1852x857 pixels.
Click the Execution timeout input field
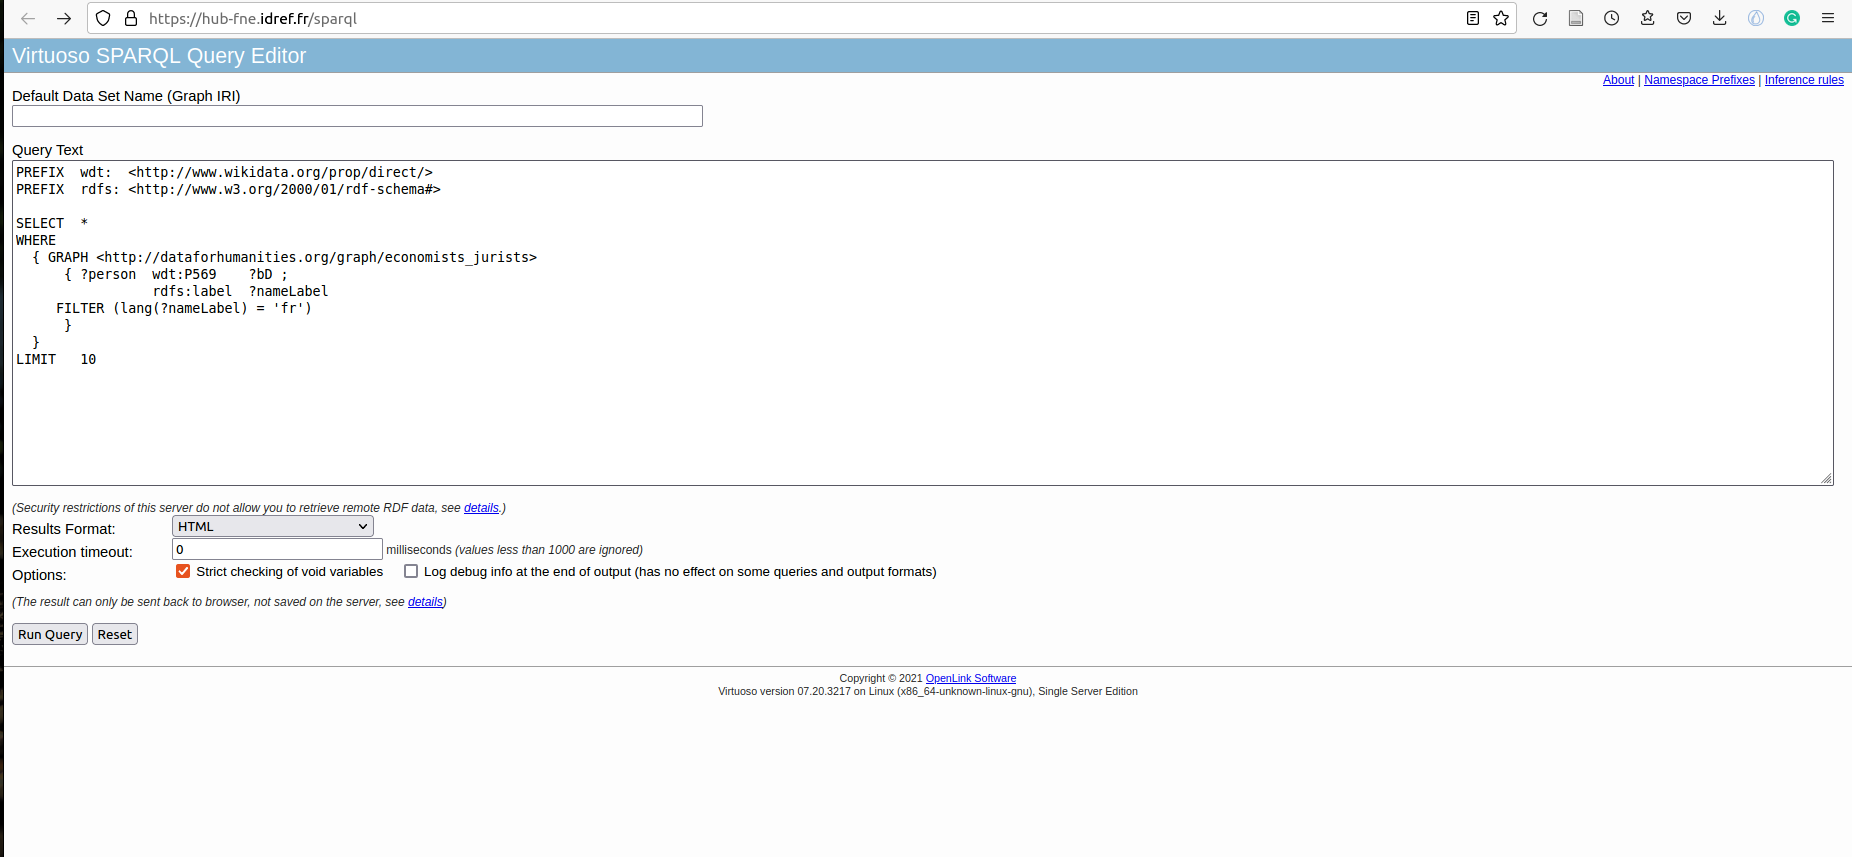point(277,549)
